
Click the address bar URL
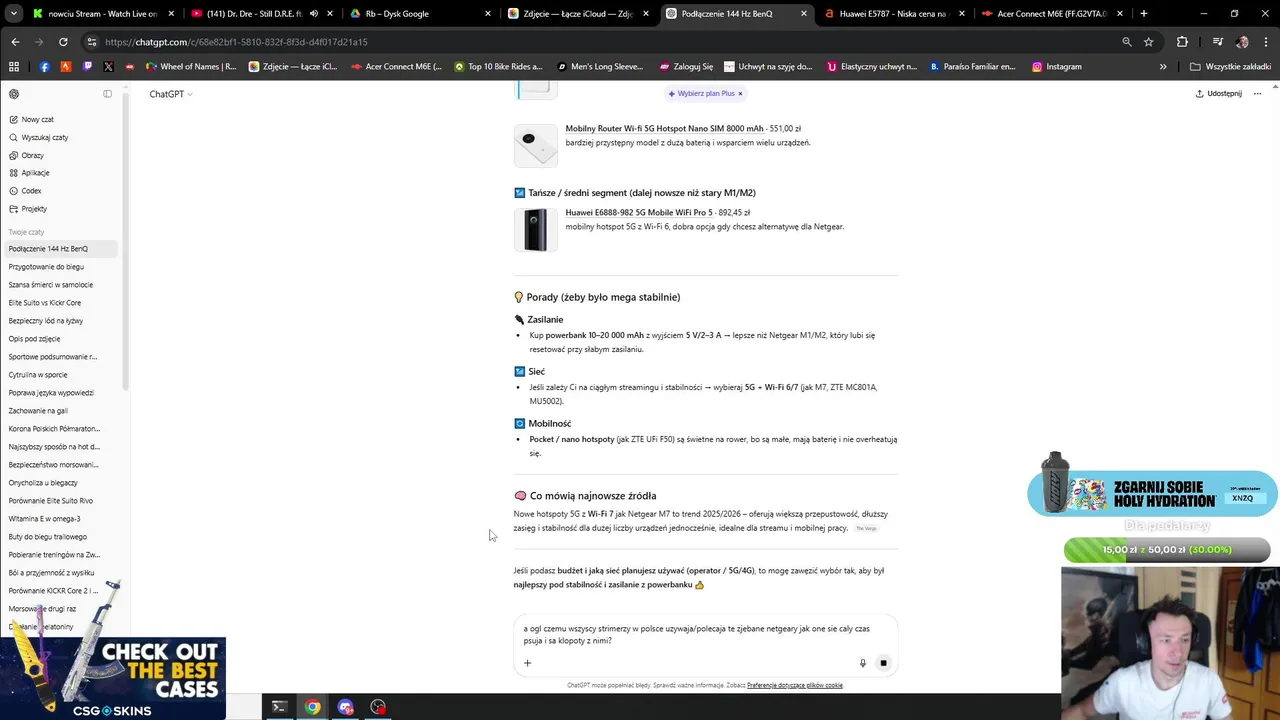pyautogui.click(x=236, y=42)
